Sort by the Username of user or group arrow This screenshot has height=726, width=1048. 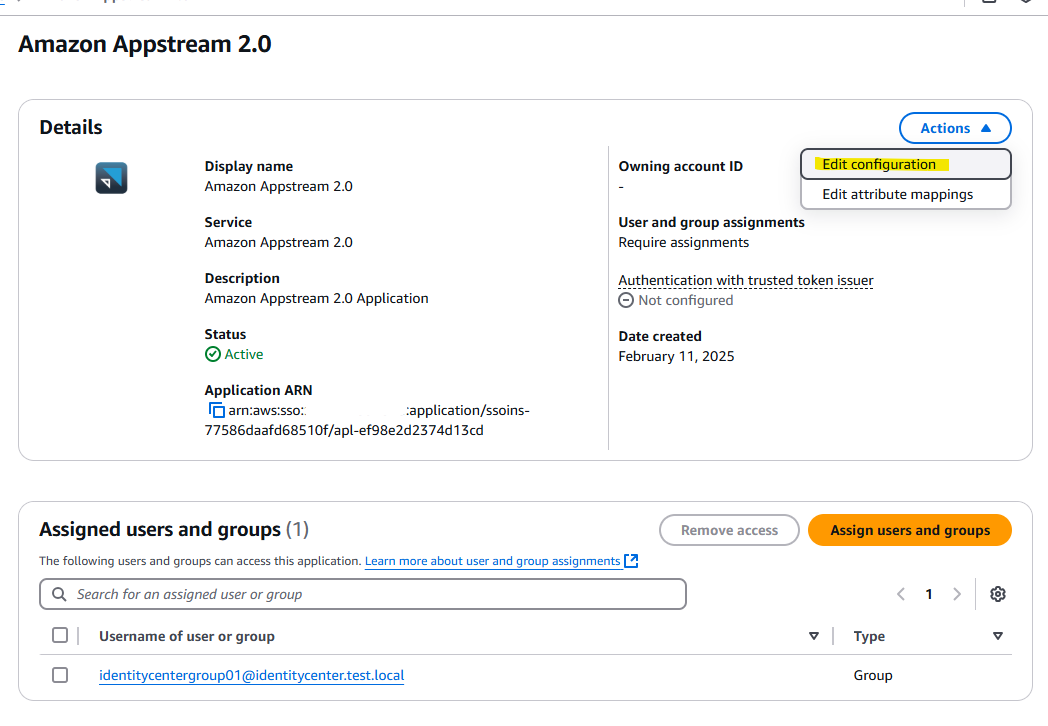click(813, 636)
